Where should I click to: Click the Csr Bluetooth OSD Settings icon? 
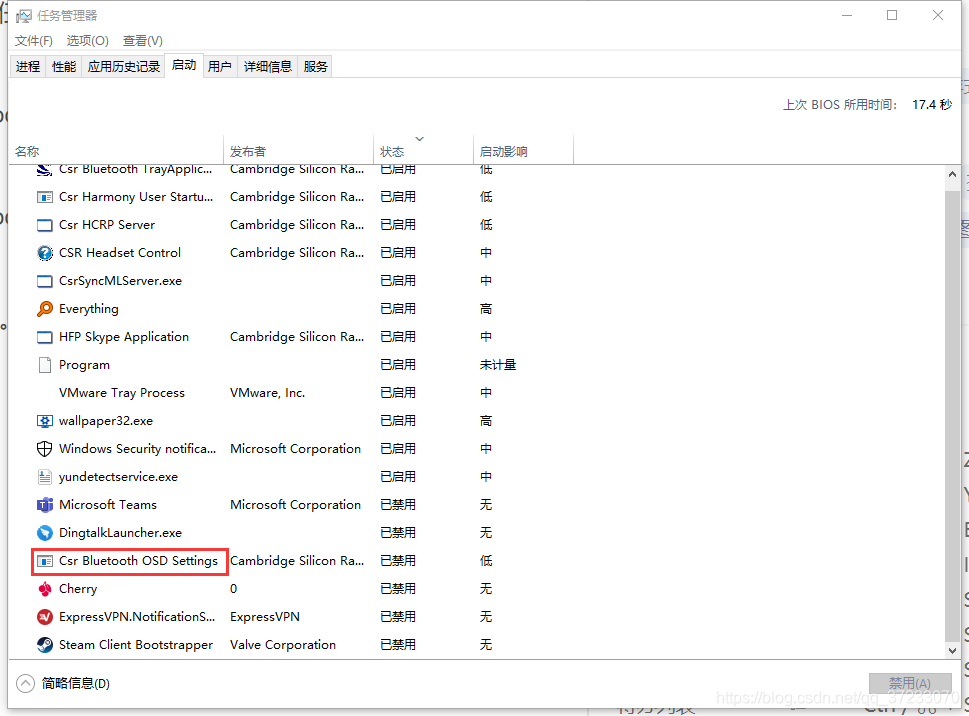pyautogui.click(x=44, y=561)
